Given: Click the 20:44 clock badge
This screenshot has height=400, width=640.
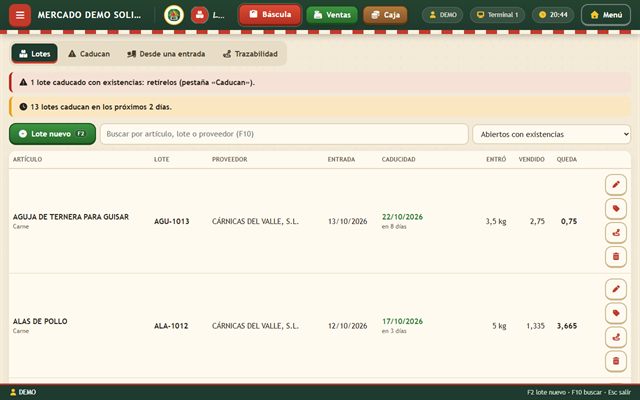Looking at the screenshot, I should (553, 15).
